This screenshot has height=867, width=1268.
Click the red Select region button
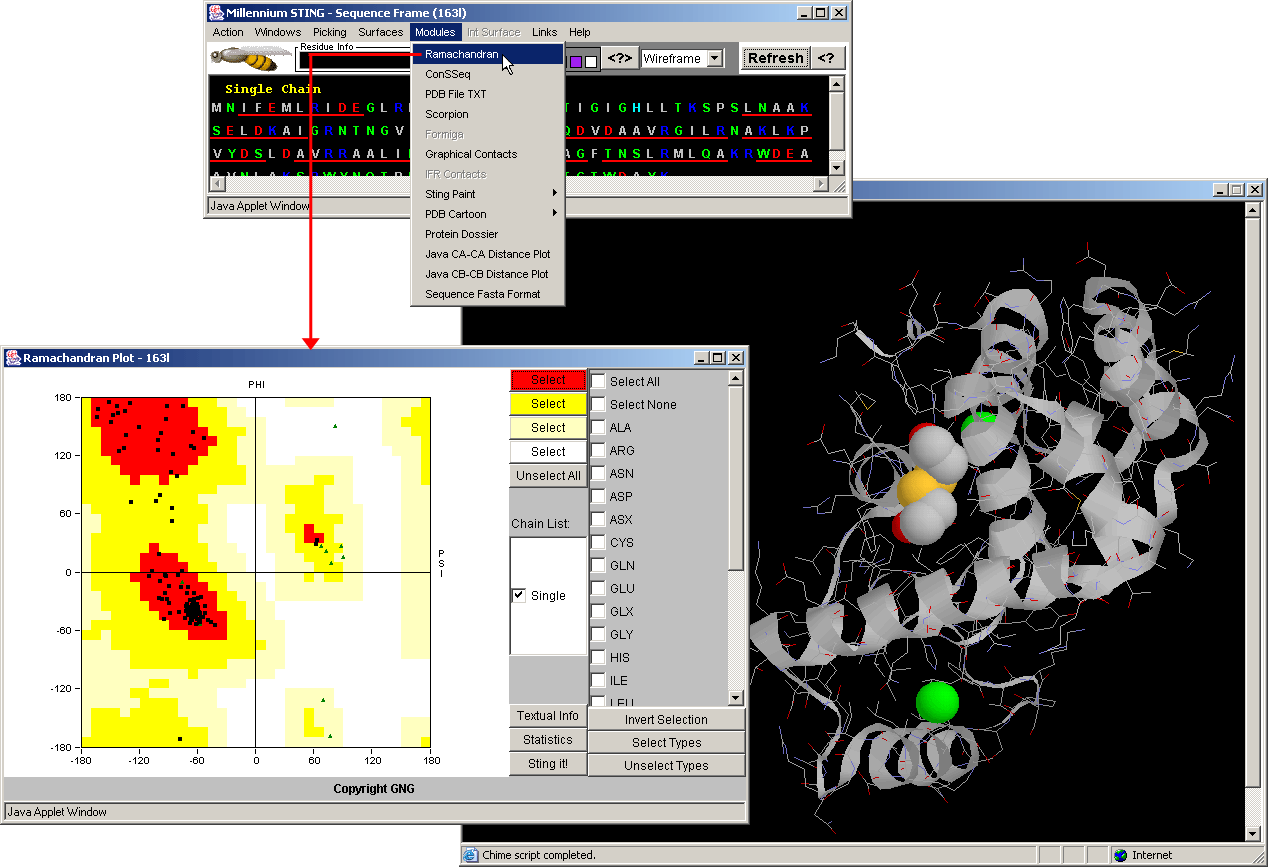click(548, 380)
